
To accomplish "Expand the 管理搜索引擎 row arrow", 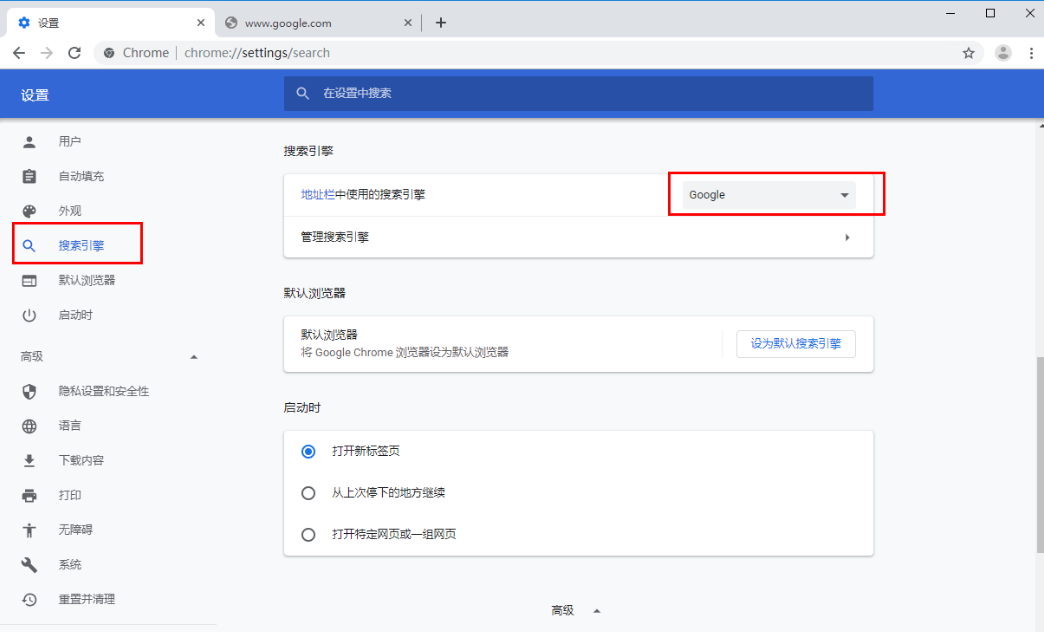I will pos(847,237).
